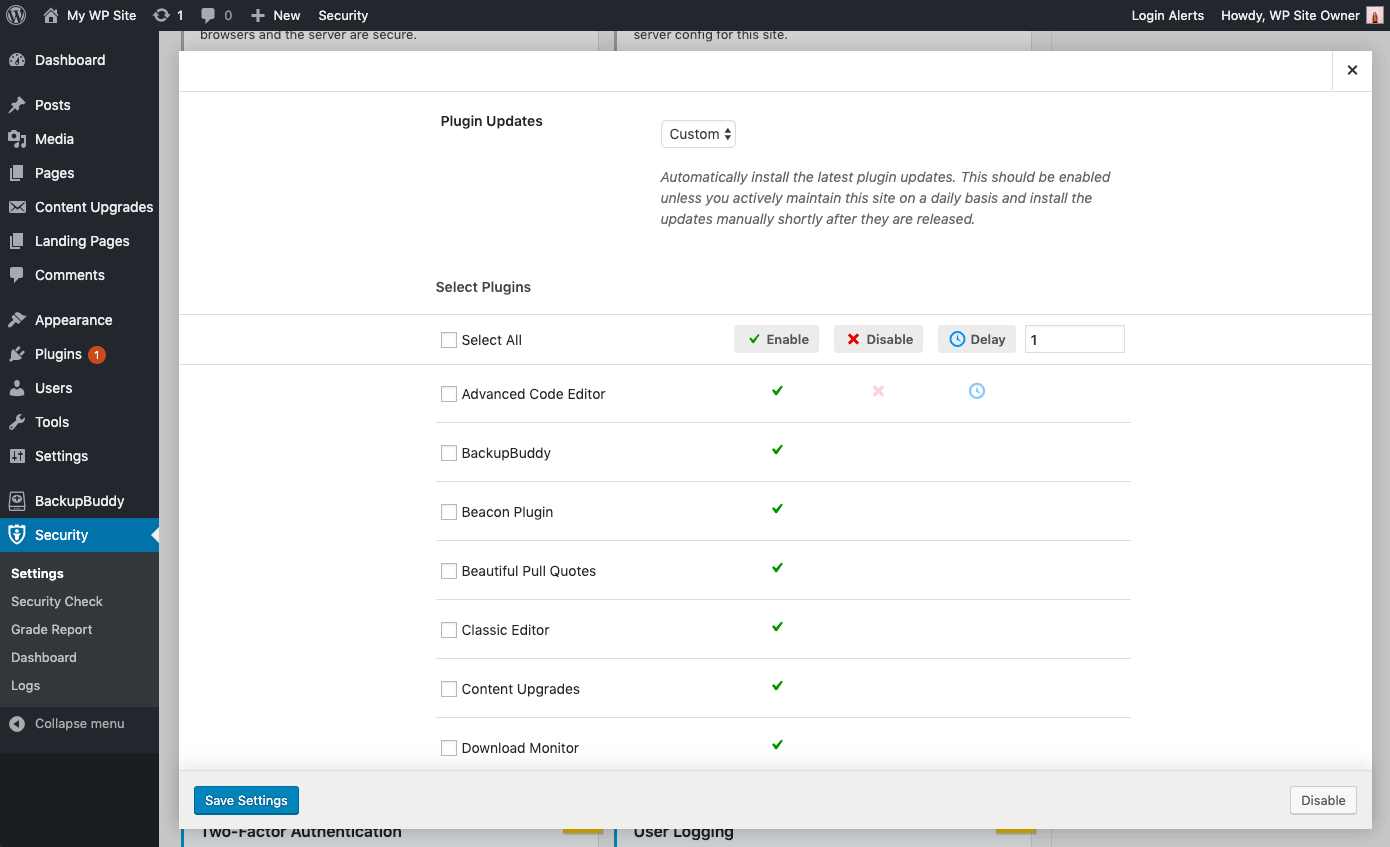Click disable X for Advanced Code Editor
This screenshot has height=847, width=1390.
tap(878, 391)
